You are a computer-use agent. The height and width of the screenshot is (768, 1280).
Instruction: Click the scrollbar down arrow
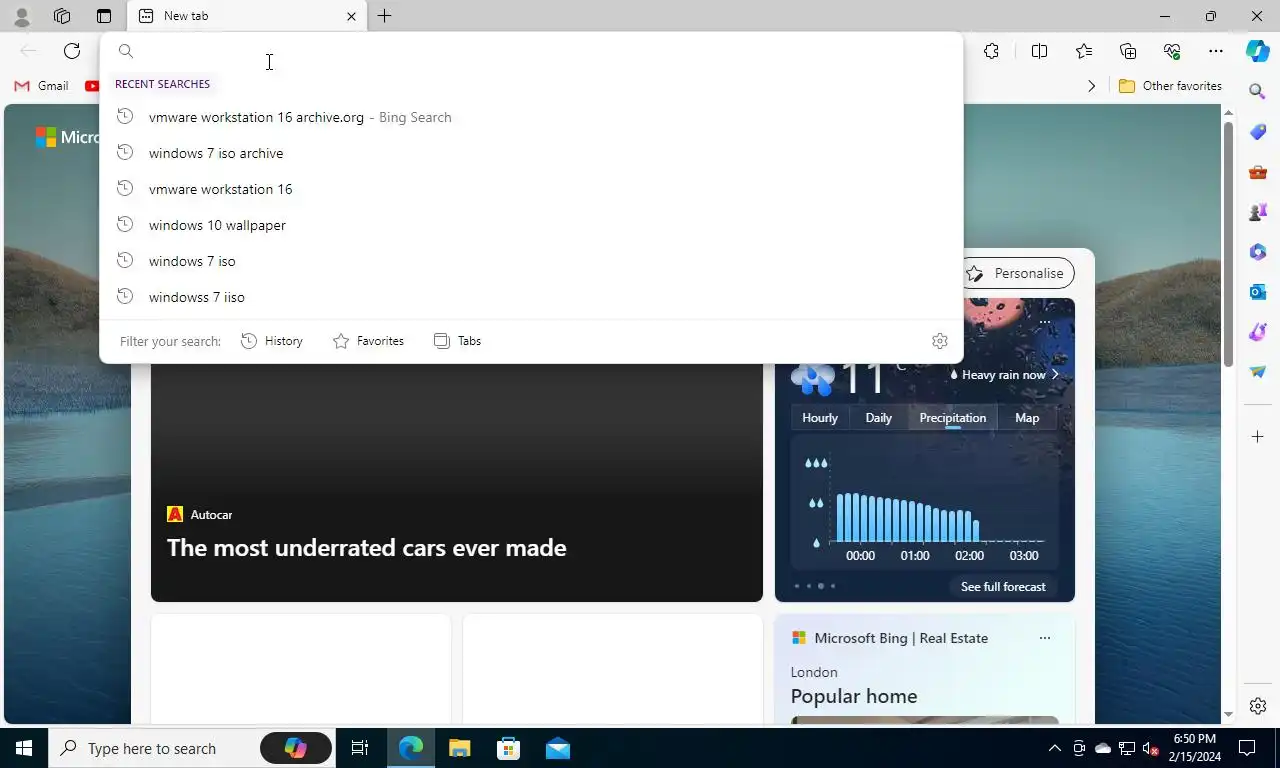pos(1229,715)
